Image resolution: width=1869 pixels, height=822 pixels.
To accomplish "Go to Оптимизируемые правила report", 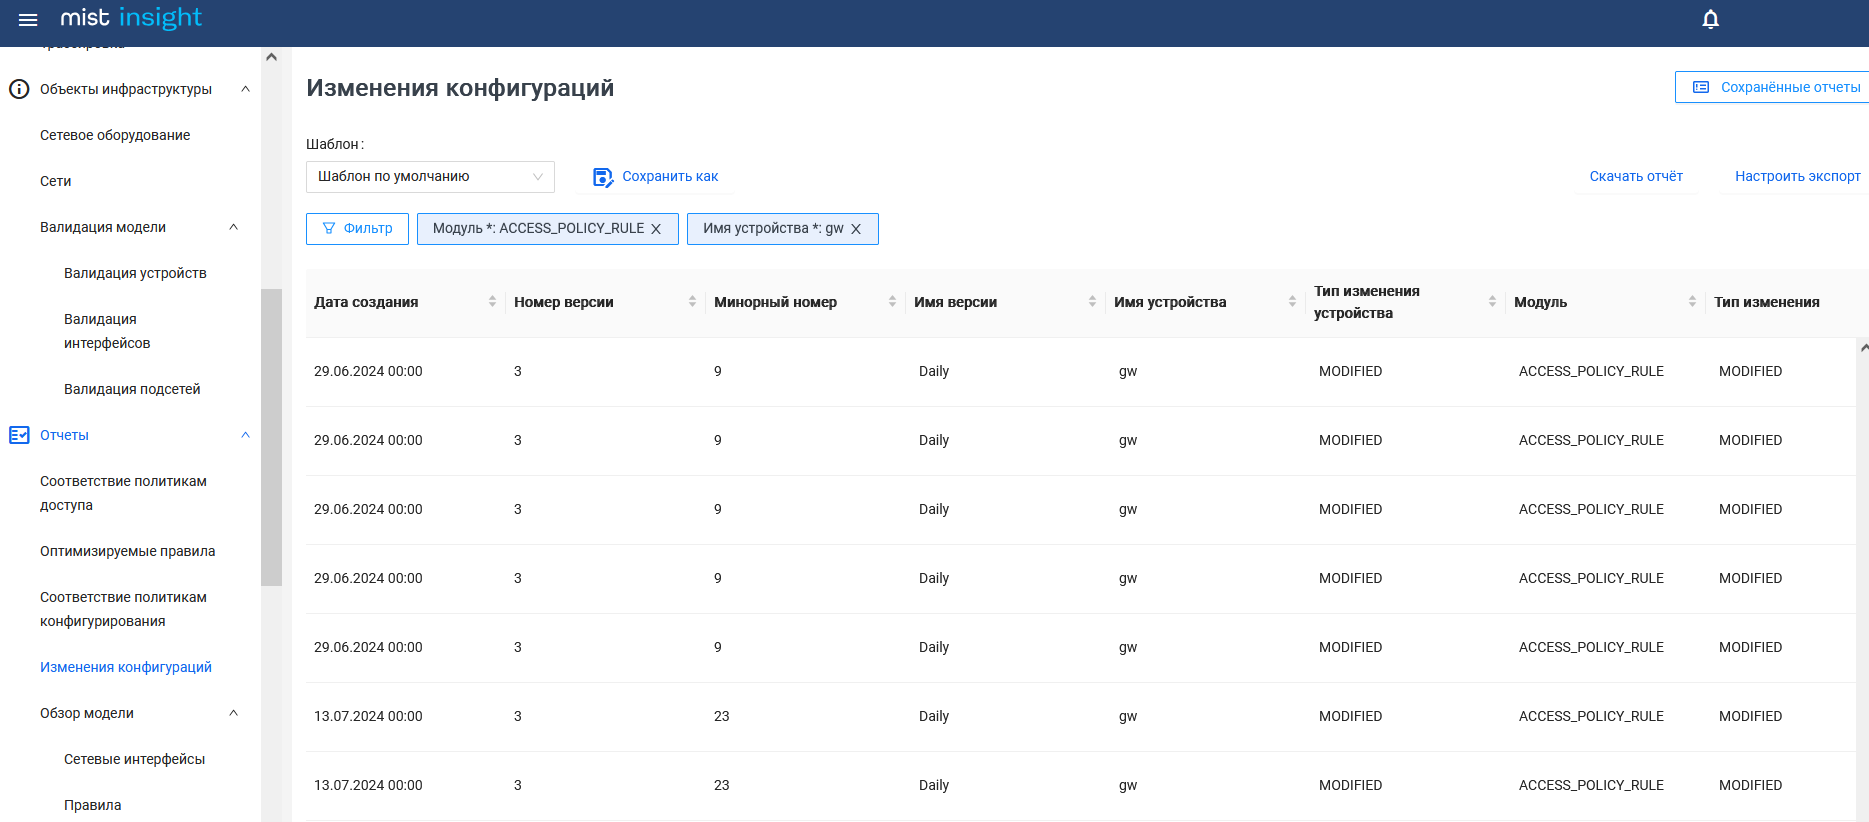I will [127, 551].
